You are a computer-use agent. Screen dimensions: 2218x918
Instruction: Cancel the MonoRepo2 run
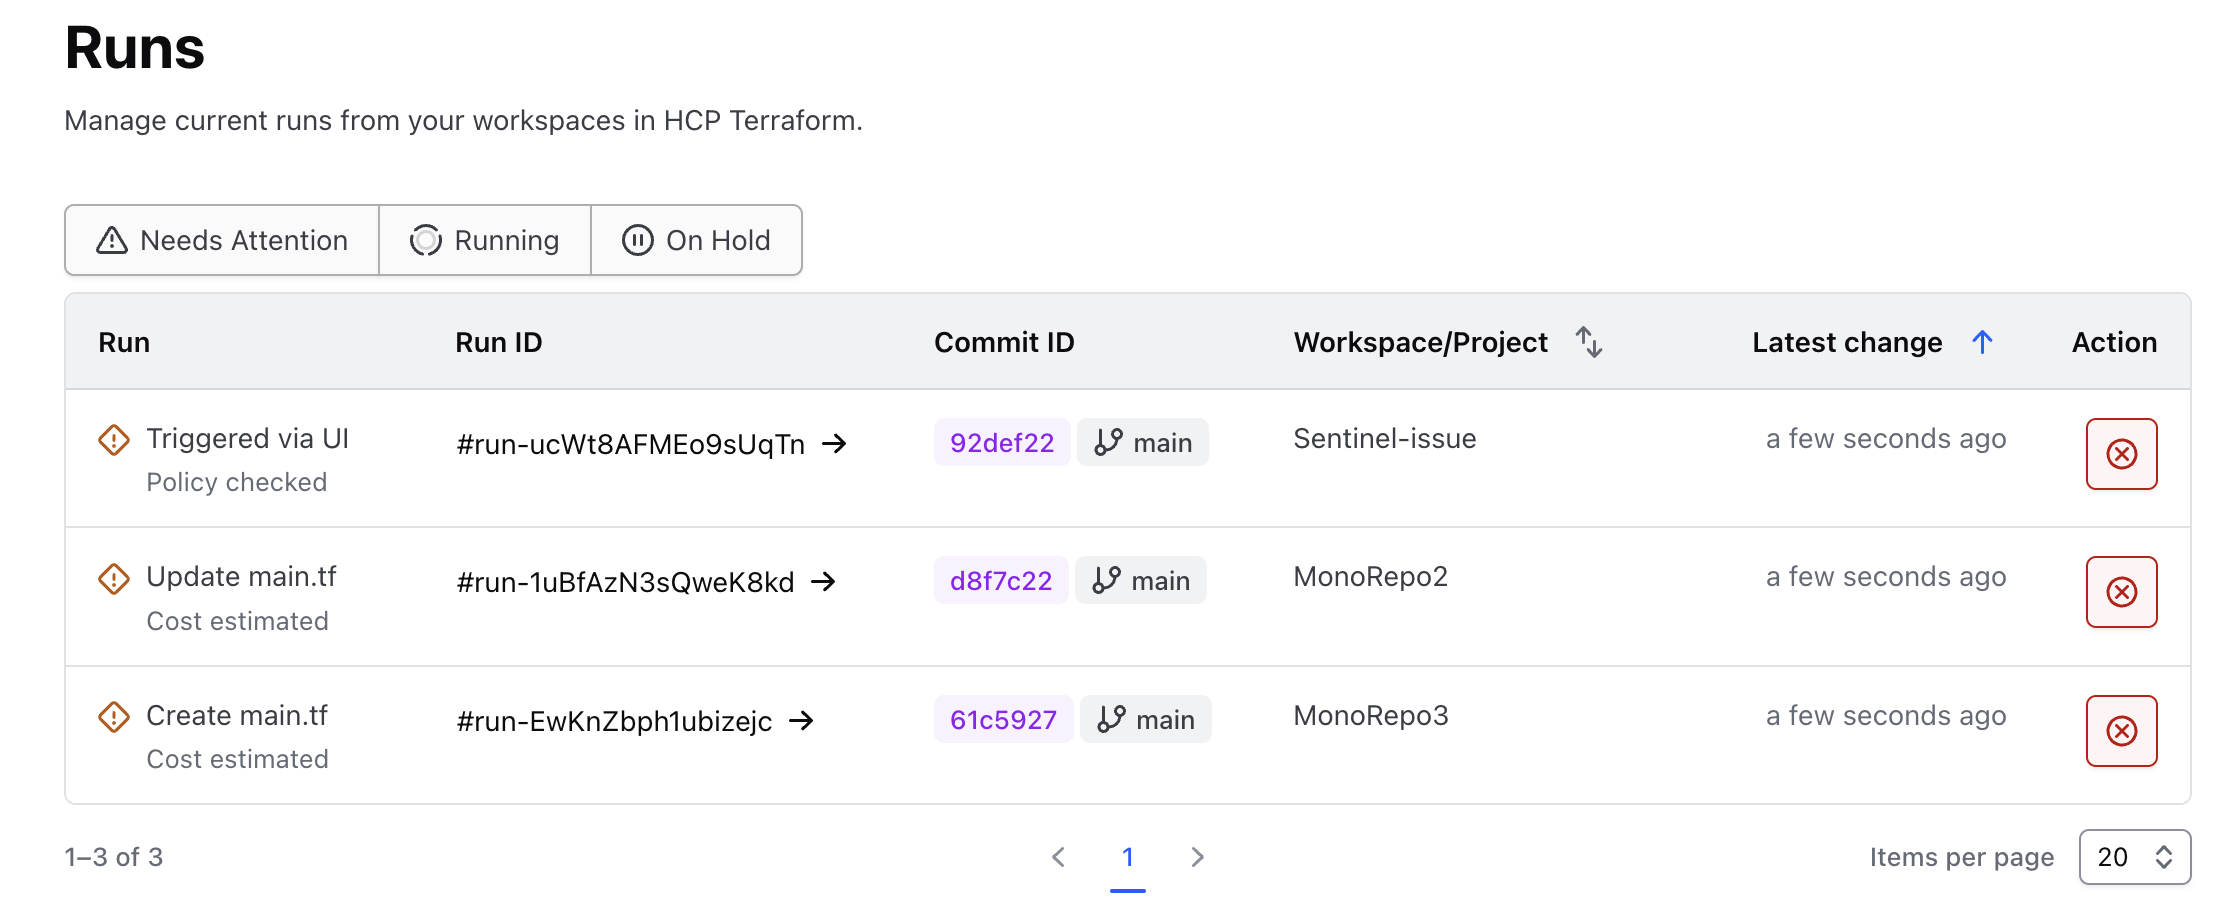point(2120,592)
